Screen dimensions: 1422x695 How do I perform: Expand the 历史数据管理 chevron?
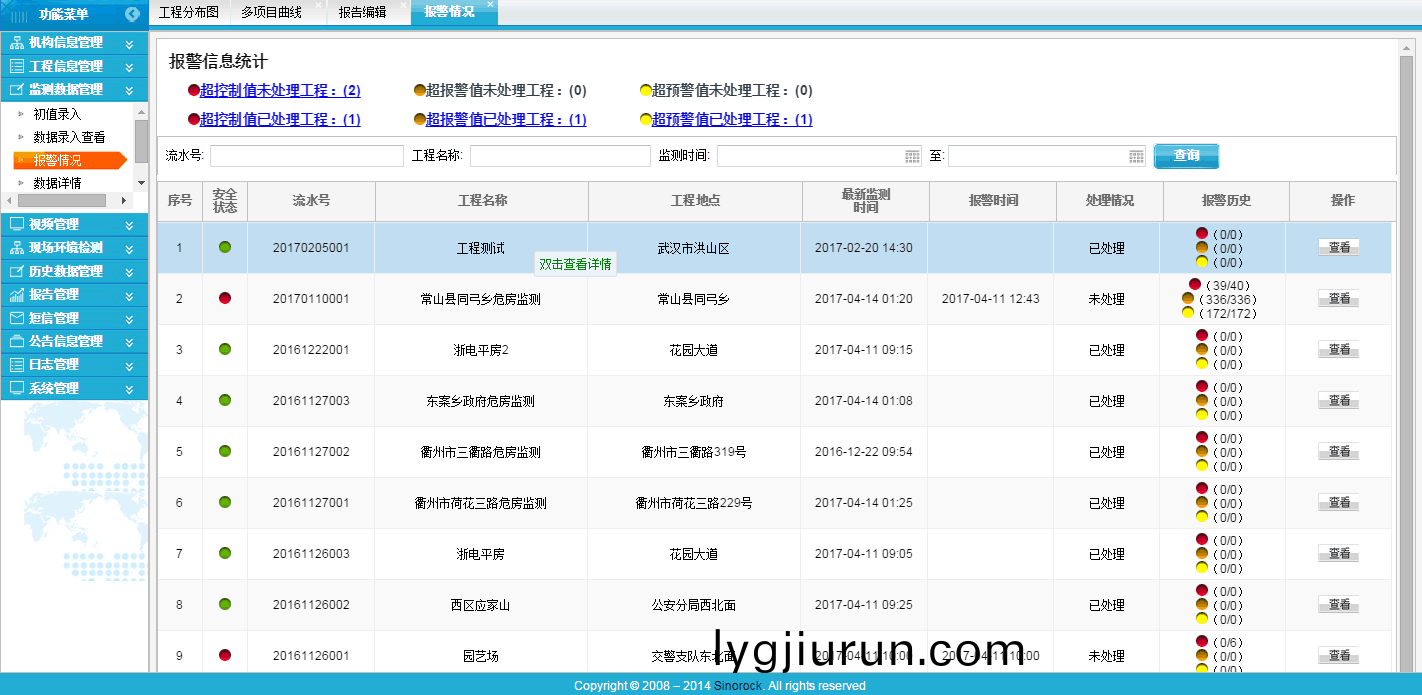coord(129,271)
